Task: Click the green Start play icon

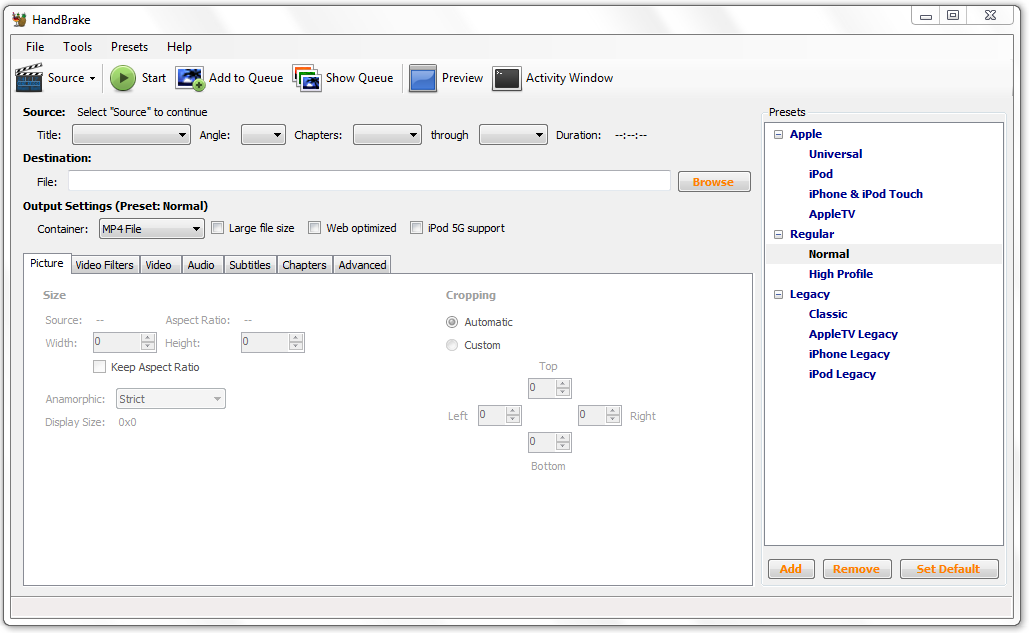Action: coord(123,78)
